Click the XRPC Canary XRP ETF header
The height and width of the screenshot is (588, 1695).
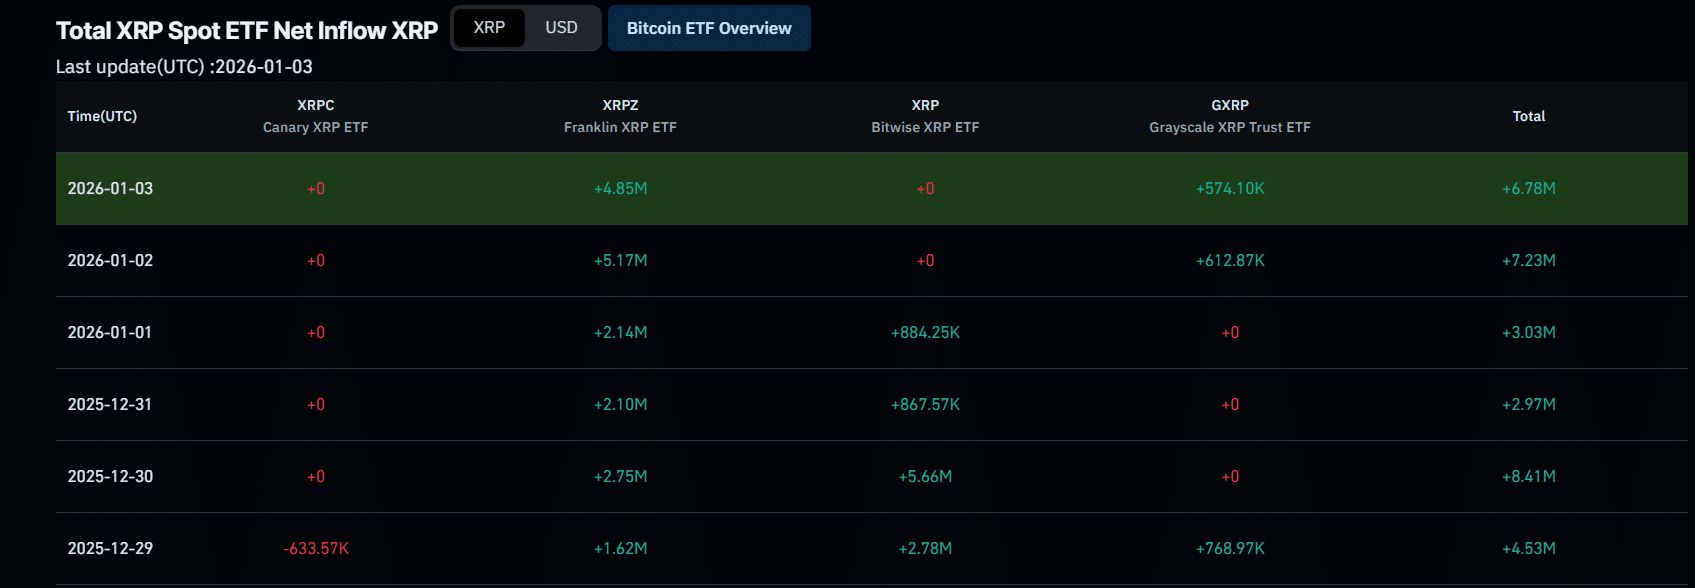pos(315,116)
